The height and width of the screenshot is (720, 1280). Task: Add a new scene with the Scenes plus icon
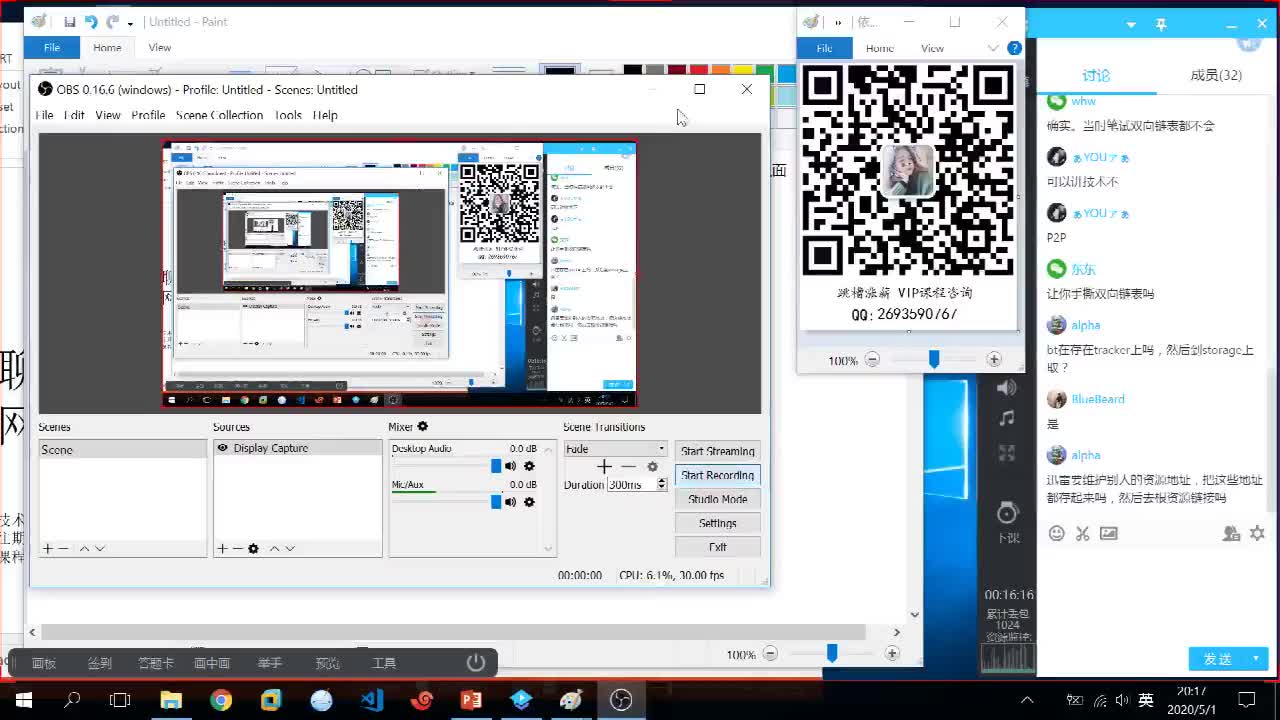47,548
